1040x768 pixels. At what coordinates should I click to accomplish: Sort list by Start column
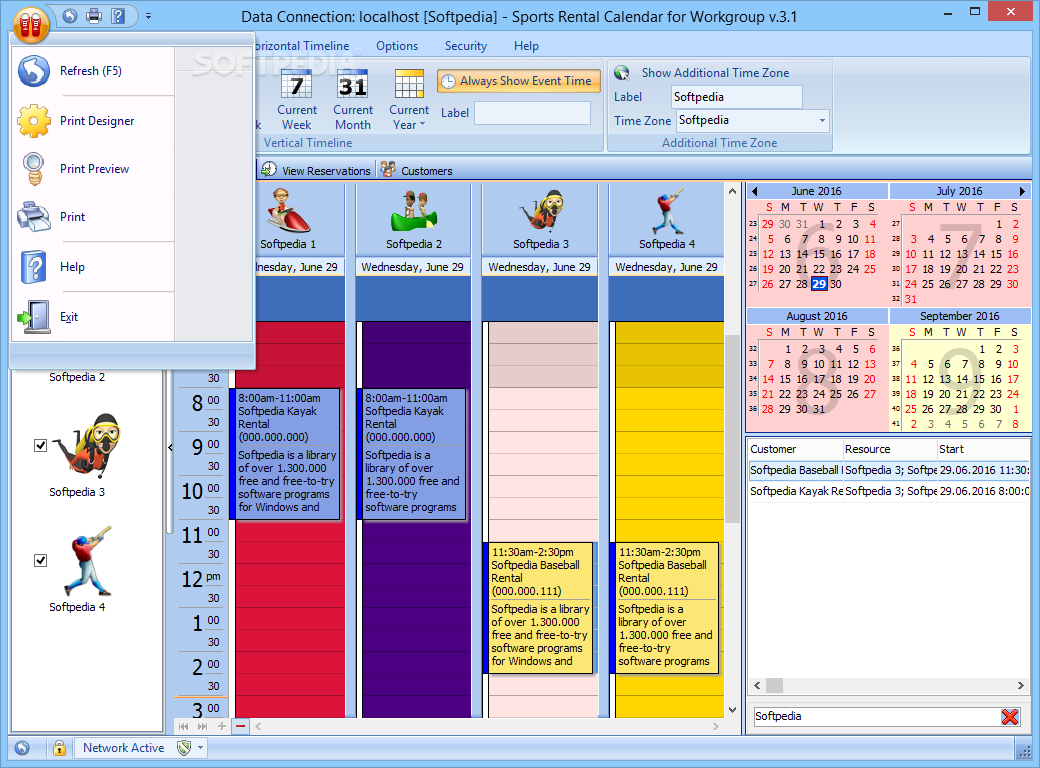(983, 450)
